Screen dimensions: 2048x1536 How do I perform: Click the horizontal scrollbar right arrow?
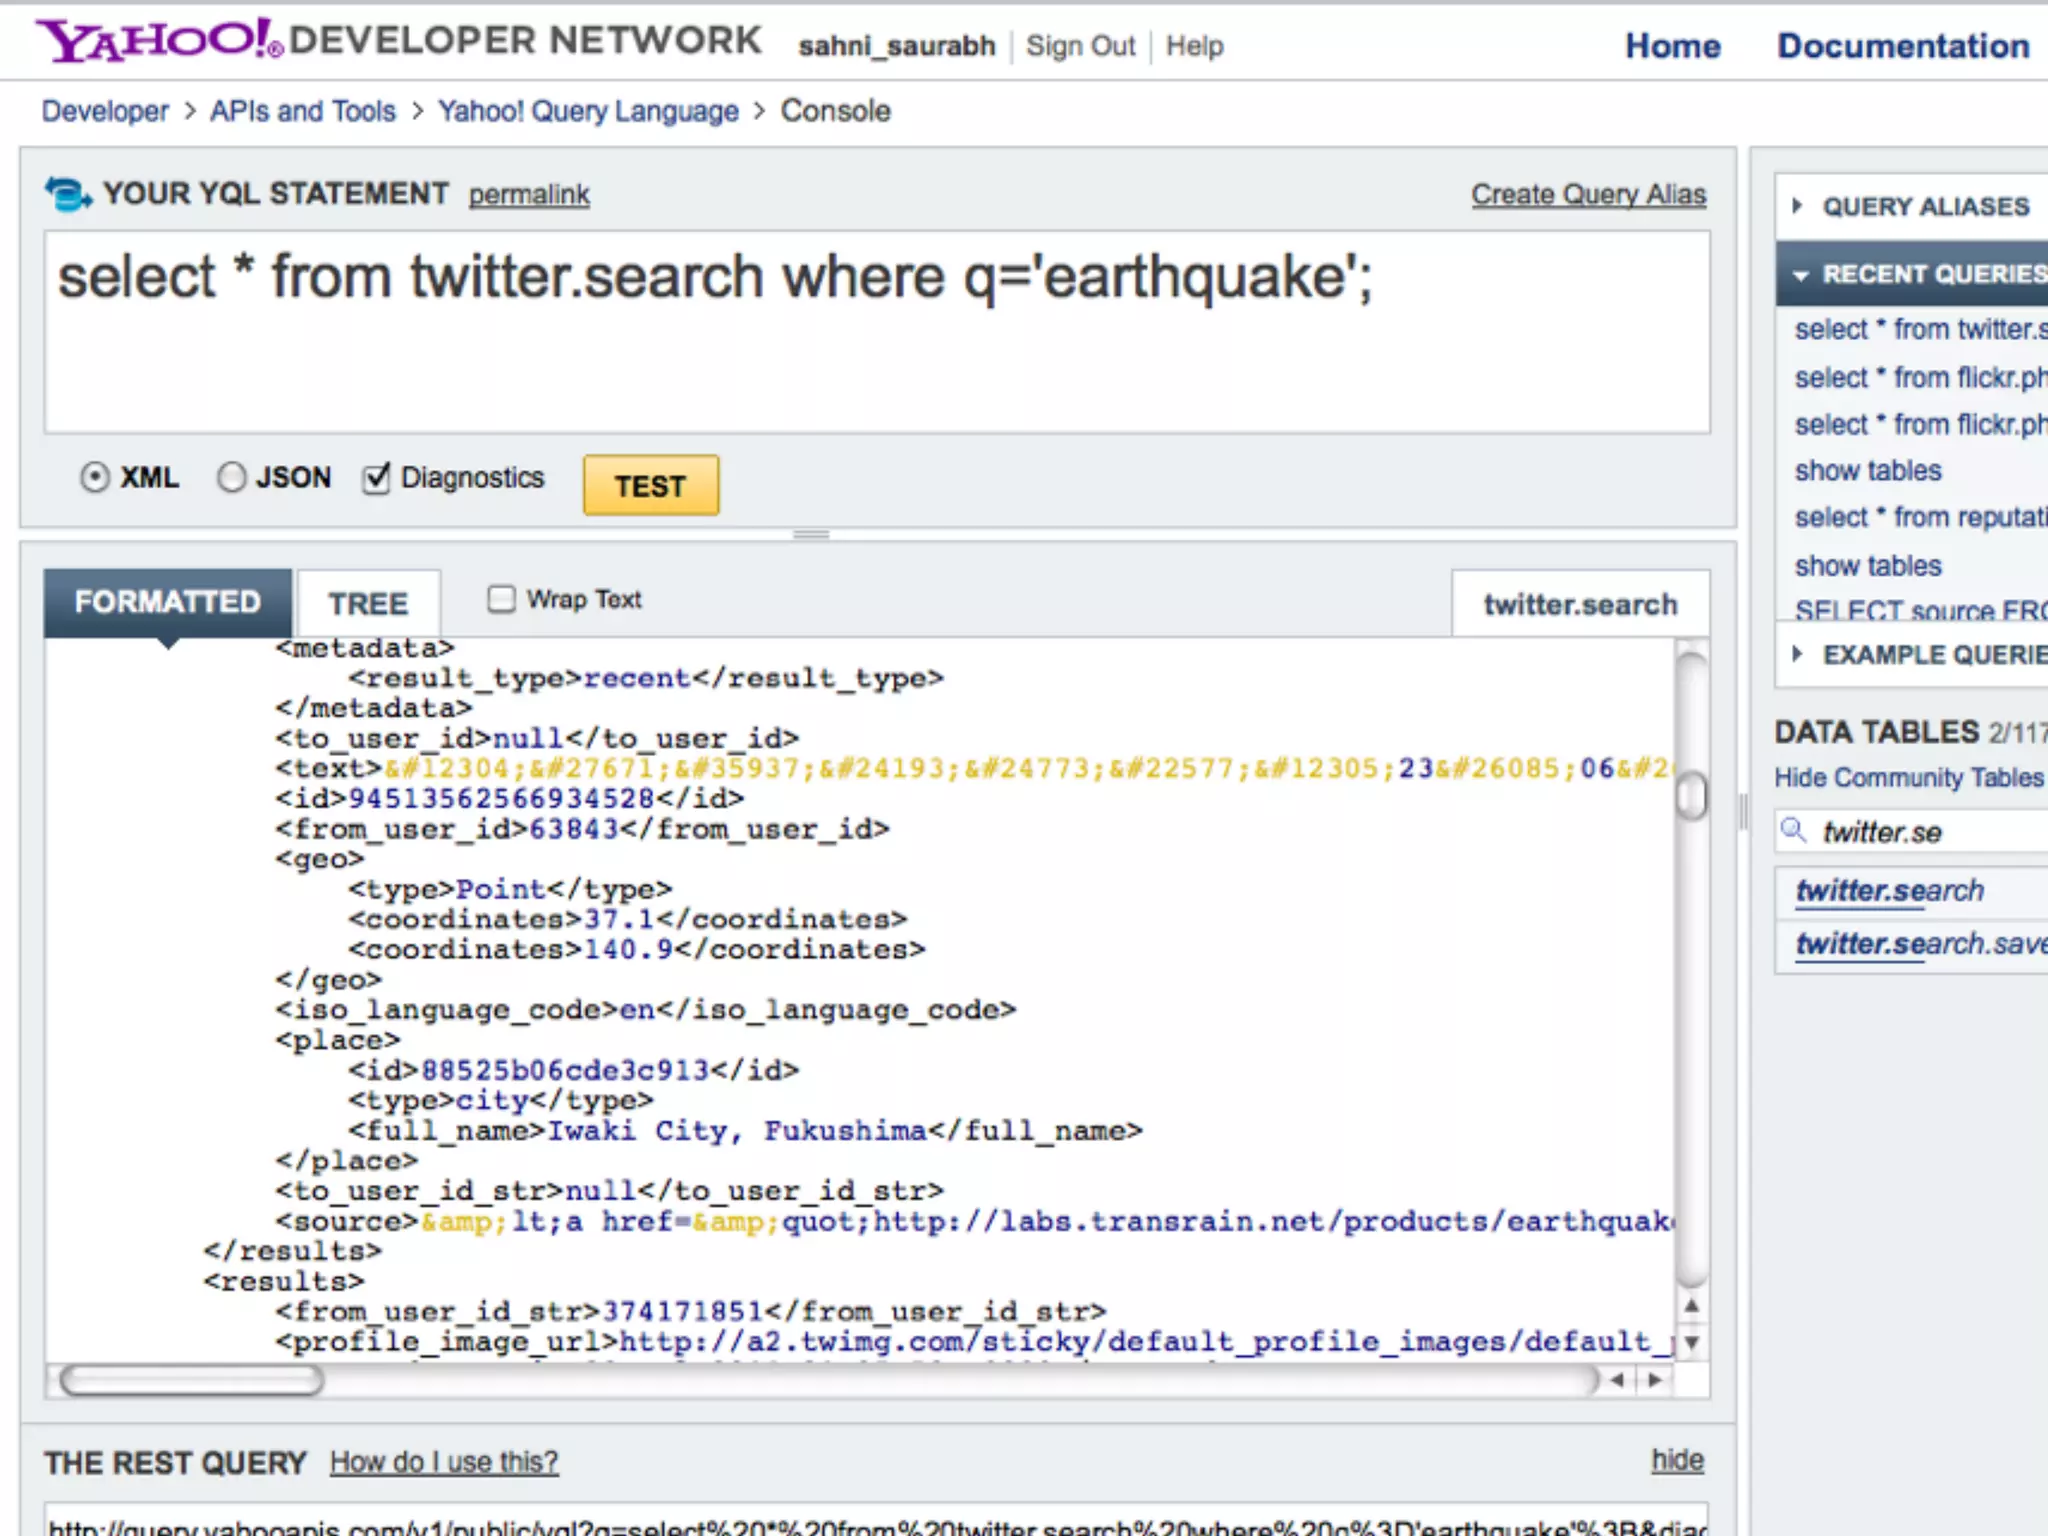coord(1655,1380)
